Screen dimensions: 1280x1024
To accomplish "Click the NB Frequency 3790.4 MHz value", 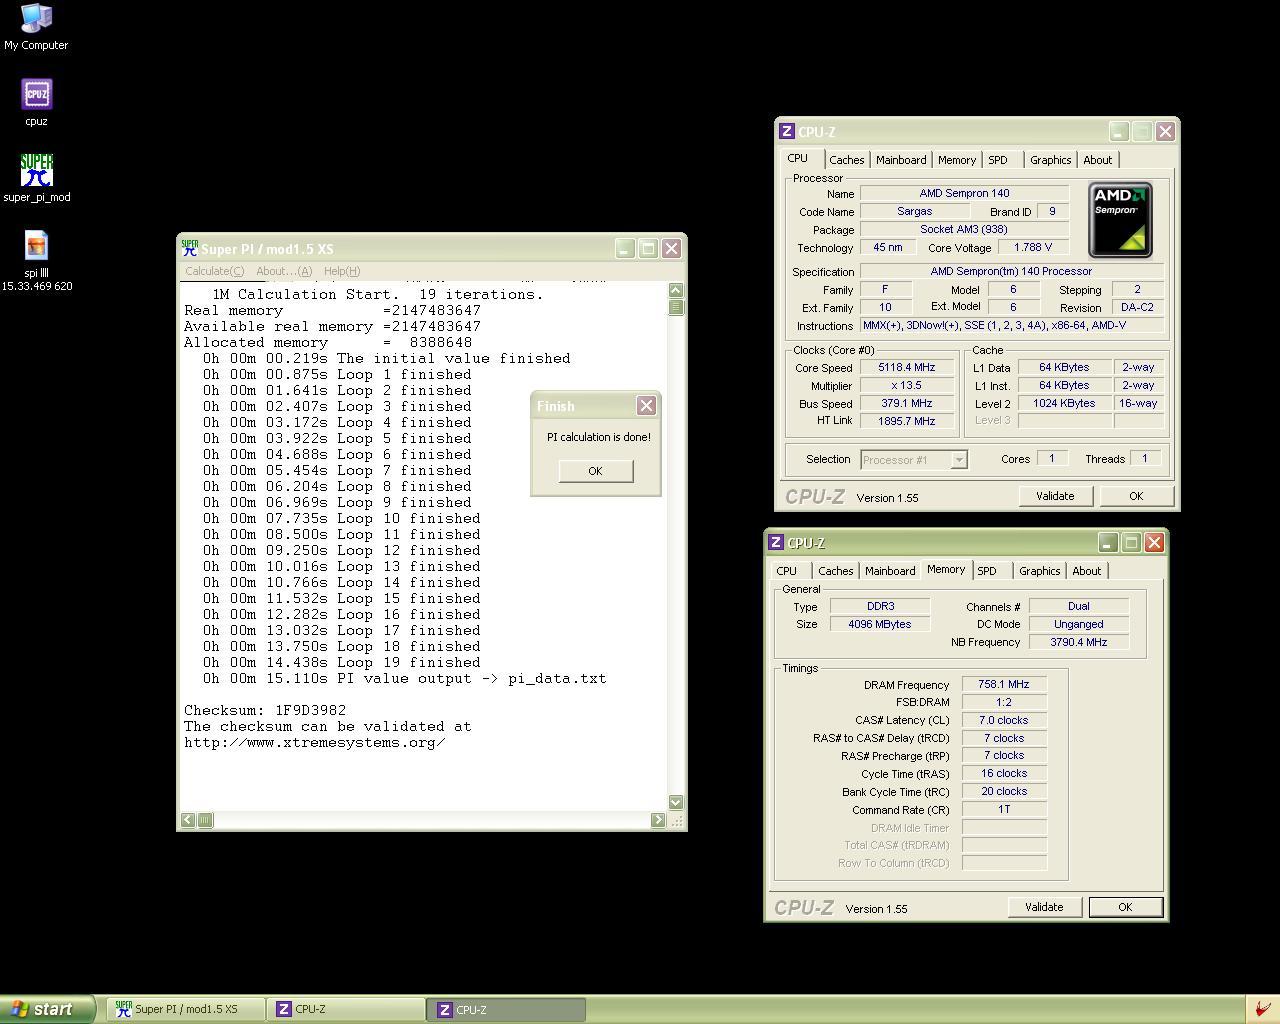I will pyautogui.click(x=1079, y=642).
